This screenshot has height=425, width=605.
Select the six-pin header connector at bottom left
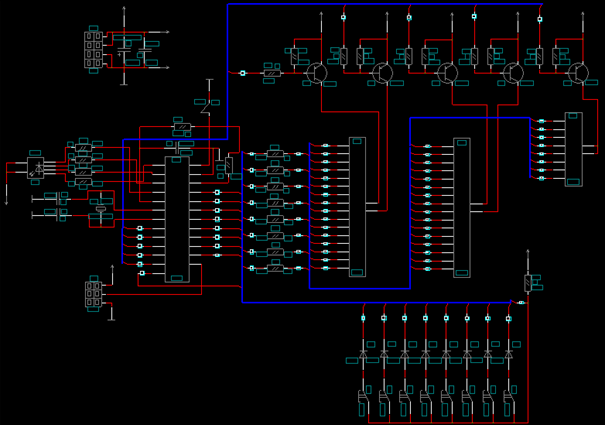pyautogui.click(x=93, y=293)
